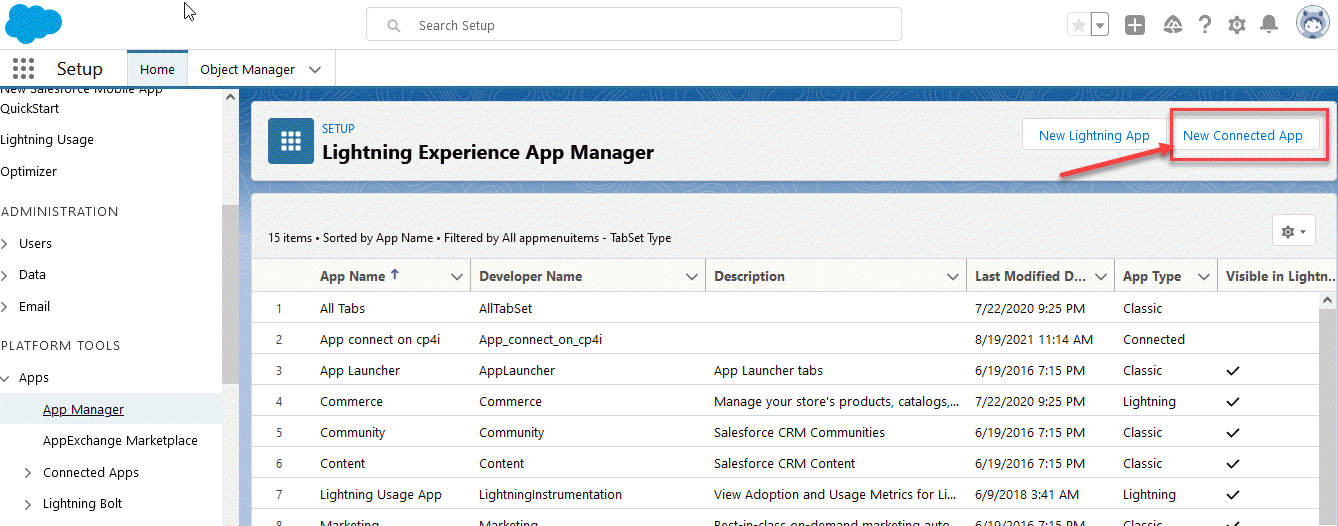Open Global Actions plus icon

pyautogui.click(x=1134, y=26)
